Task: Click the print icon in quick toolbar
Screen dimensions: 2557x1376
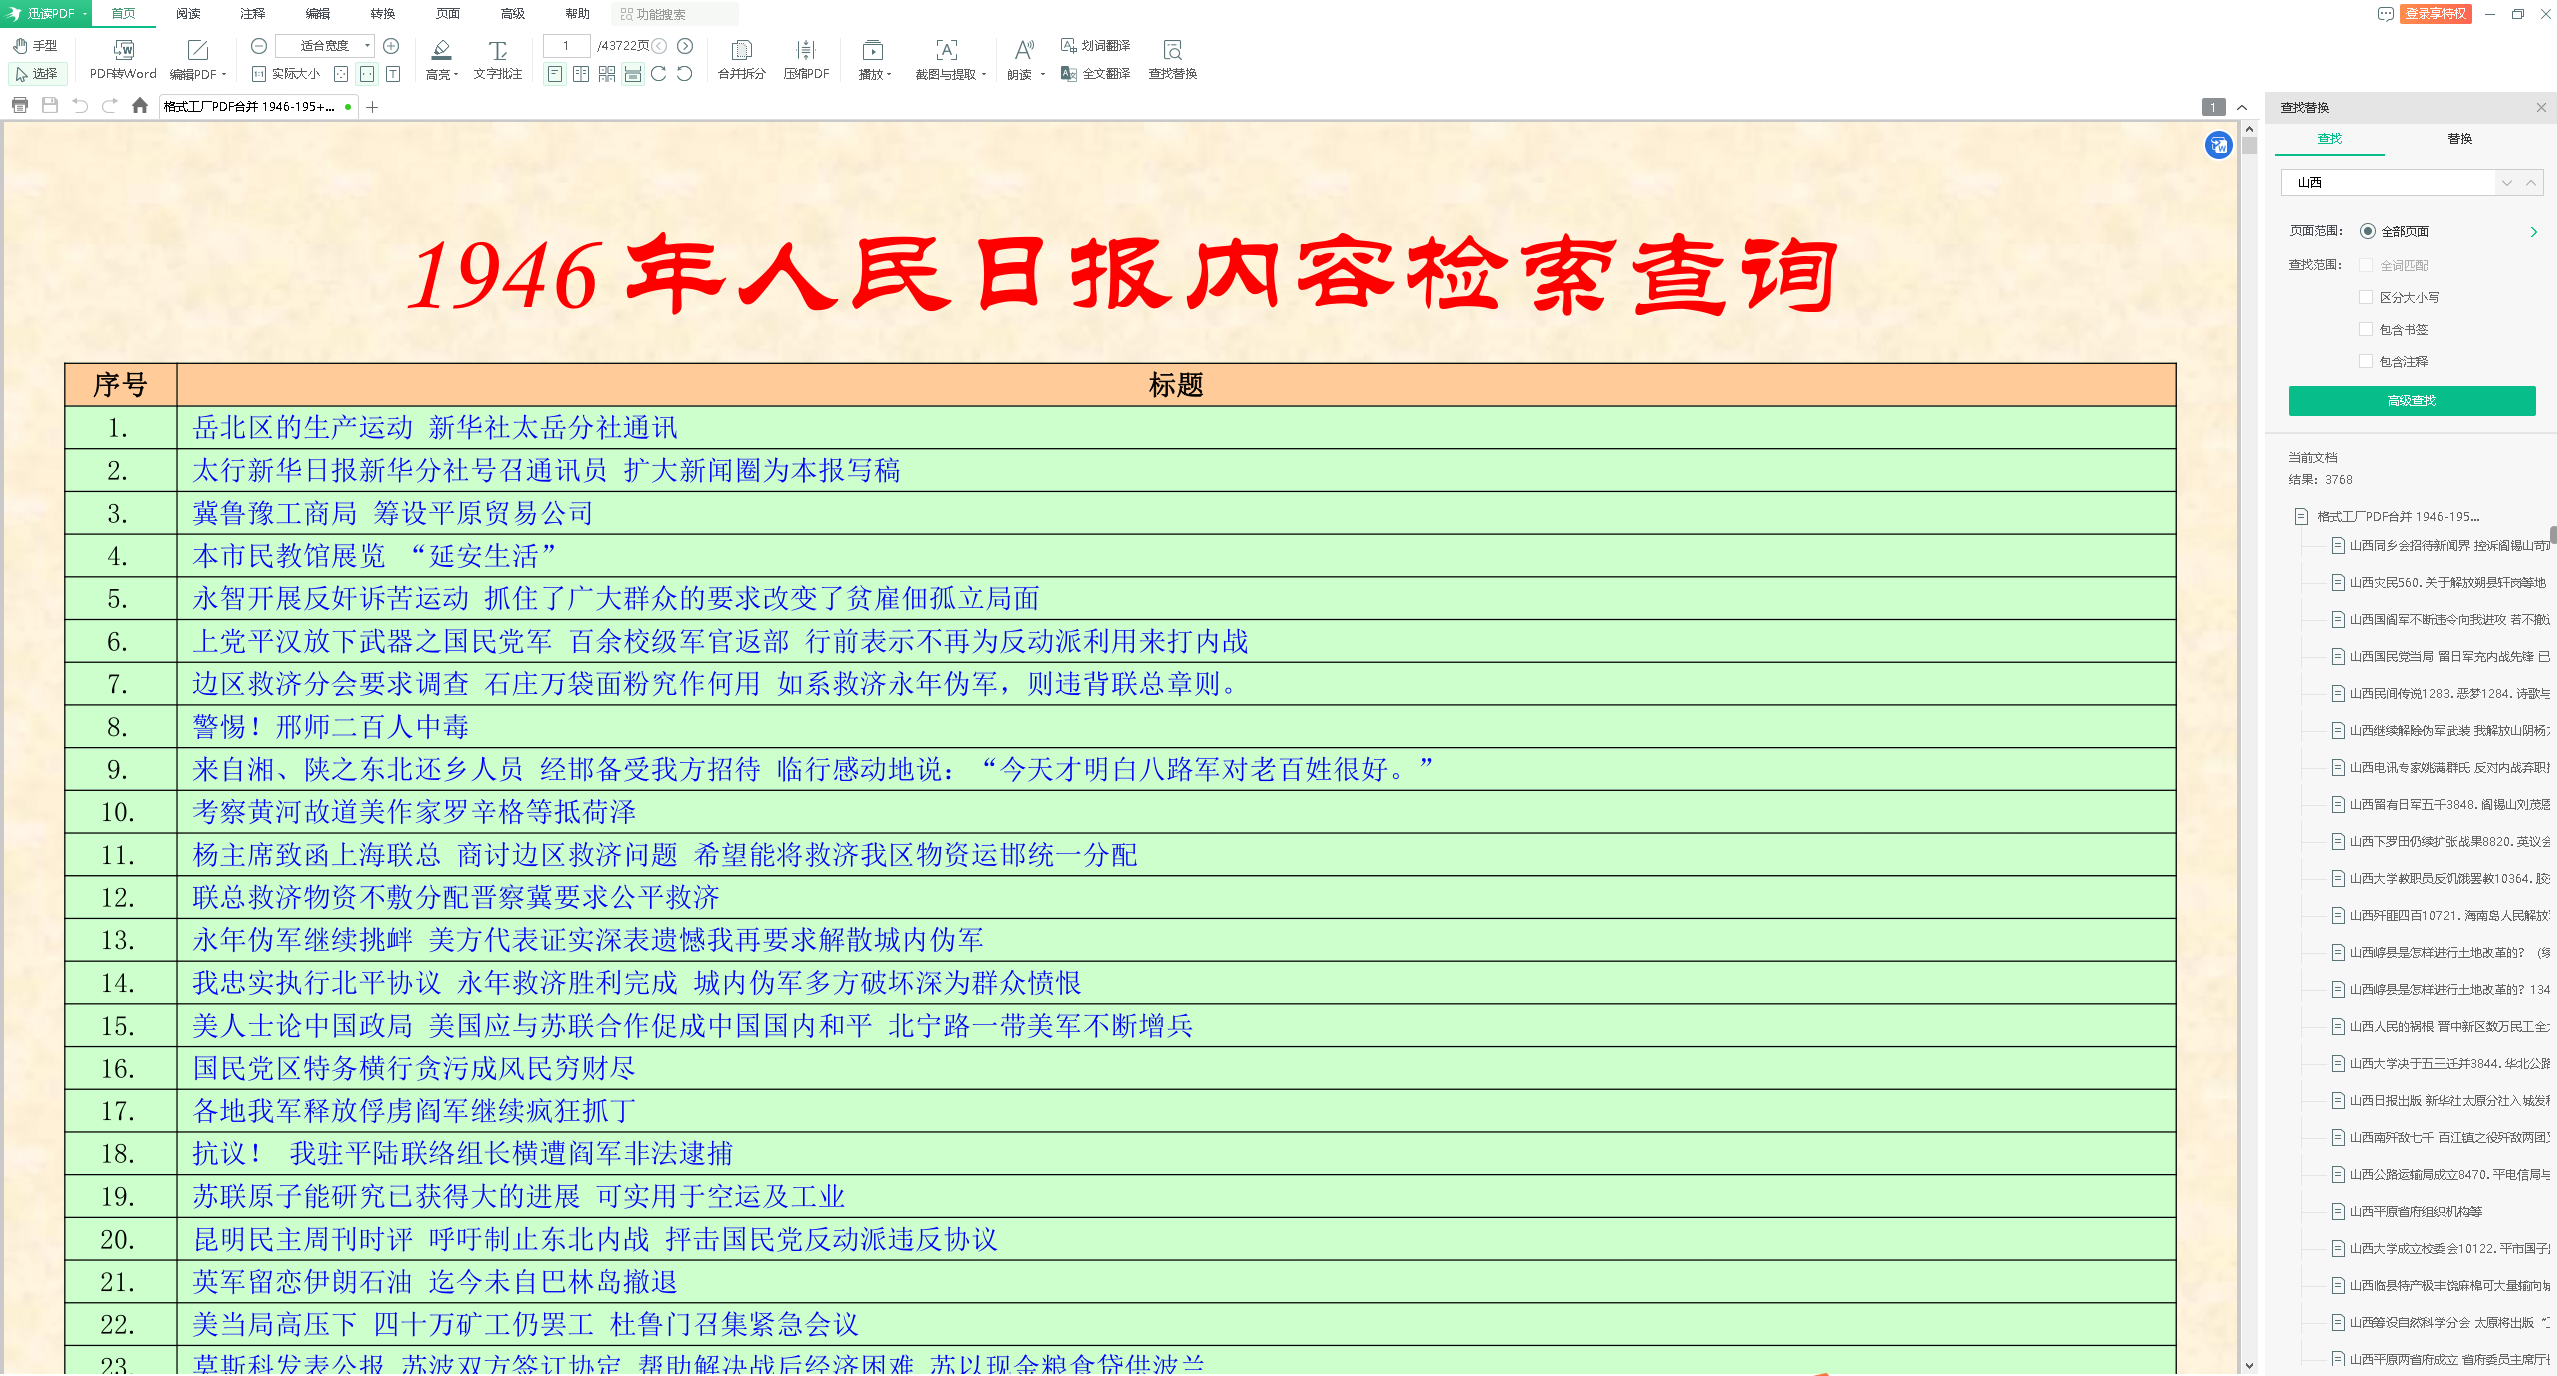Action: 20,106
